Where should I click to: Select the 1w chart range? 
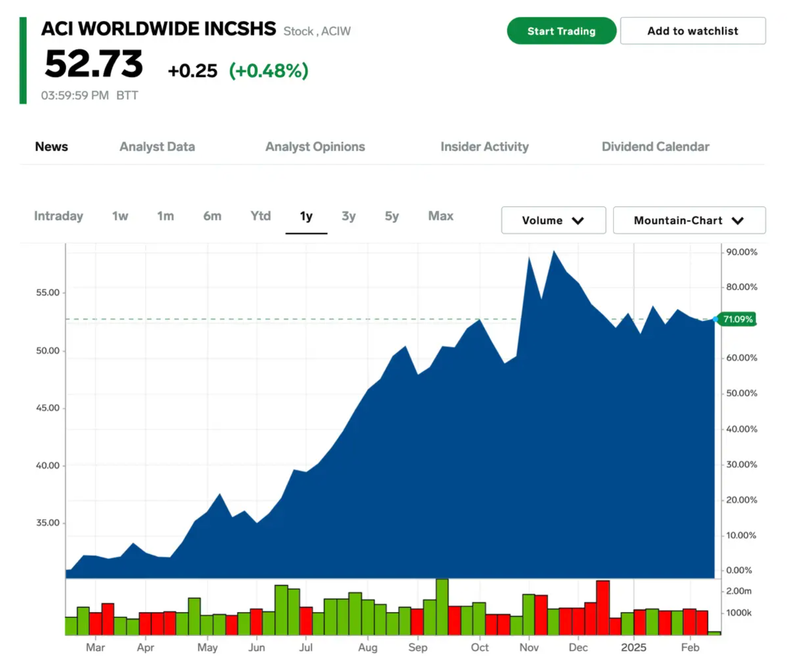120,216
